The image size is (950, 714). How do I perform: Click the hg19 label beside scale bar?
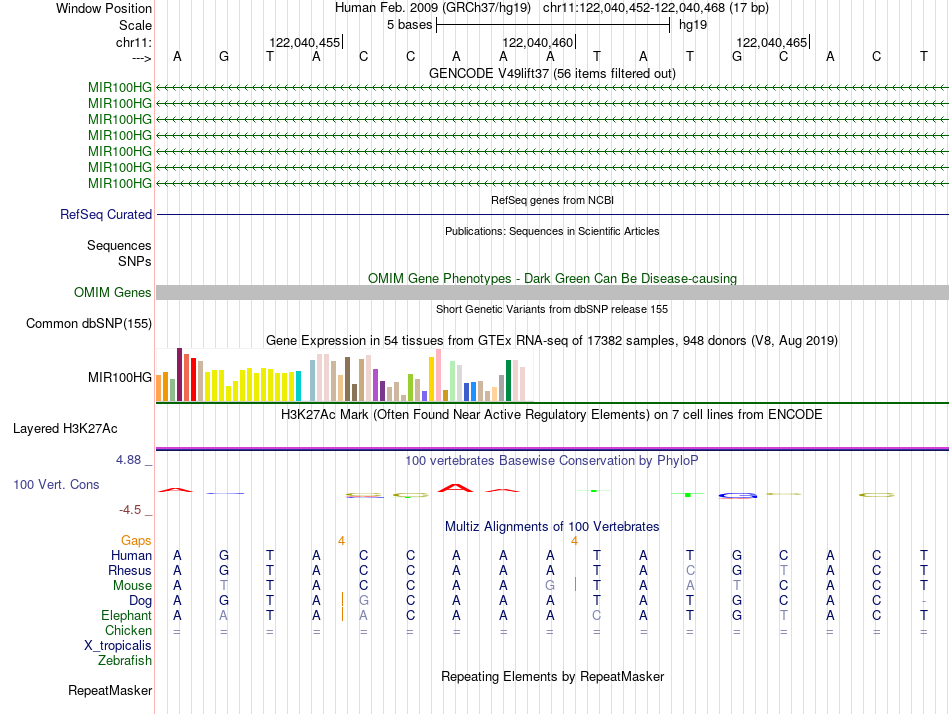pyautogui.click(x=693, y=25)
